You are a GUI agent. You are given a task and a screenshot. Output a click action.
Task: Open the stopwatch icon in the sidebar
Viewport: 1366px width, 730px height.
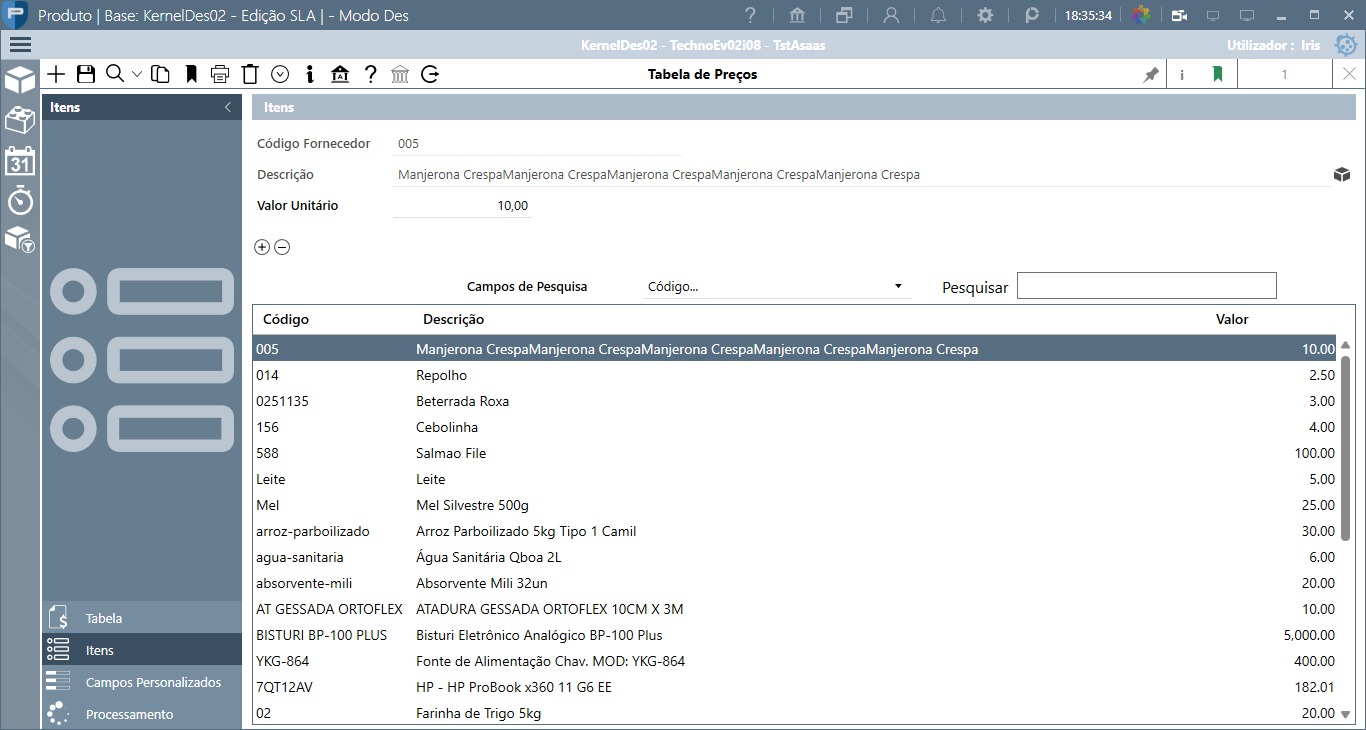(x=20, y=200)
